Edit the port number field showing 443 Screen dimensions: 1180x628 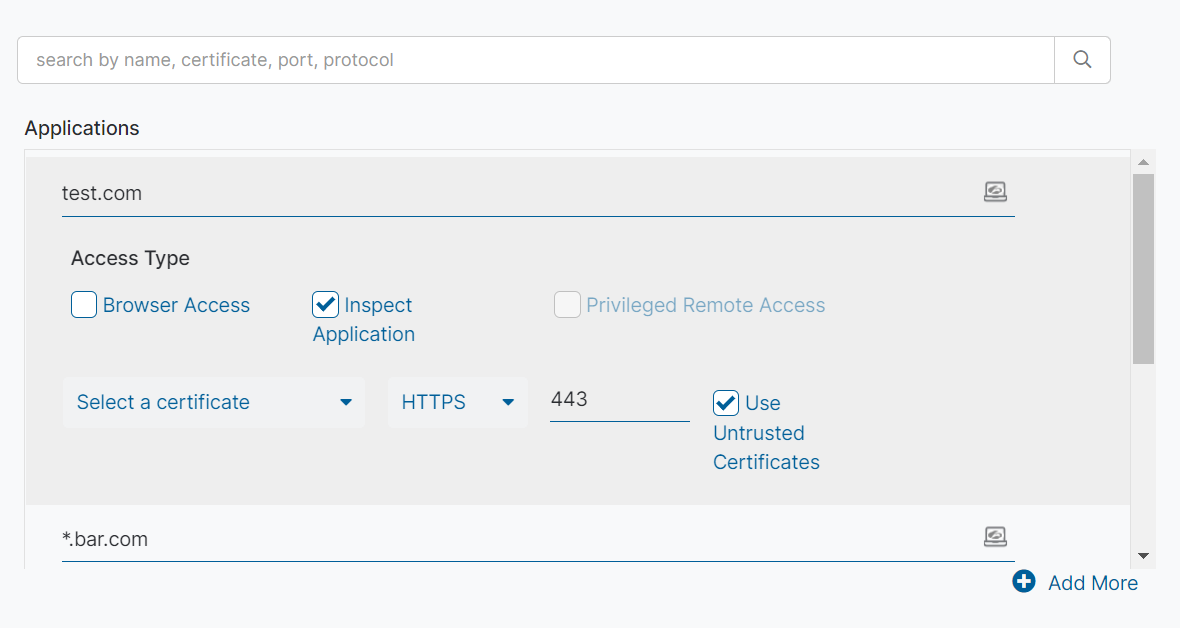[619, 399]
